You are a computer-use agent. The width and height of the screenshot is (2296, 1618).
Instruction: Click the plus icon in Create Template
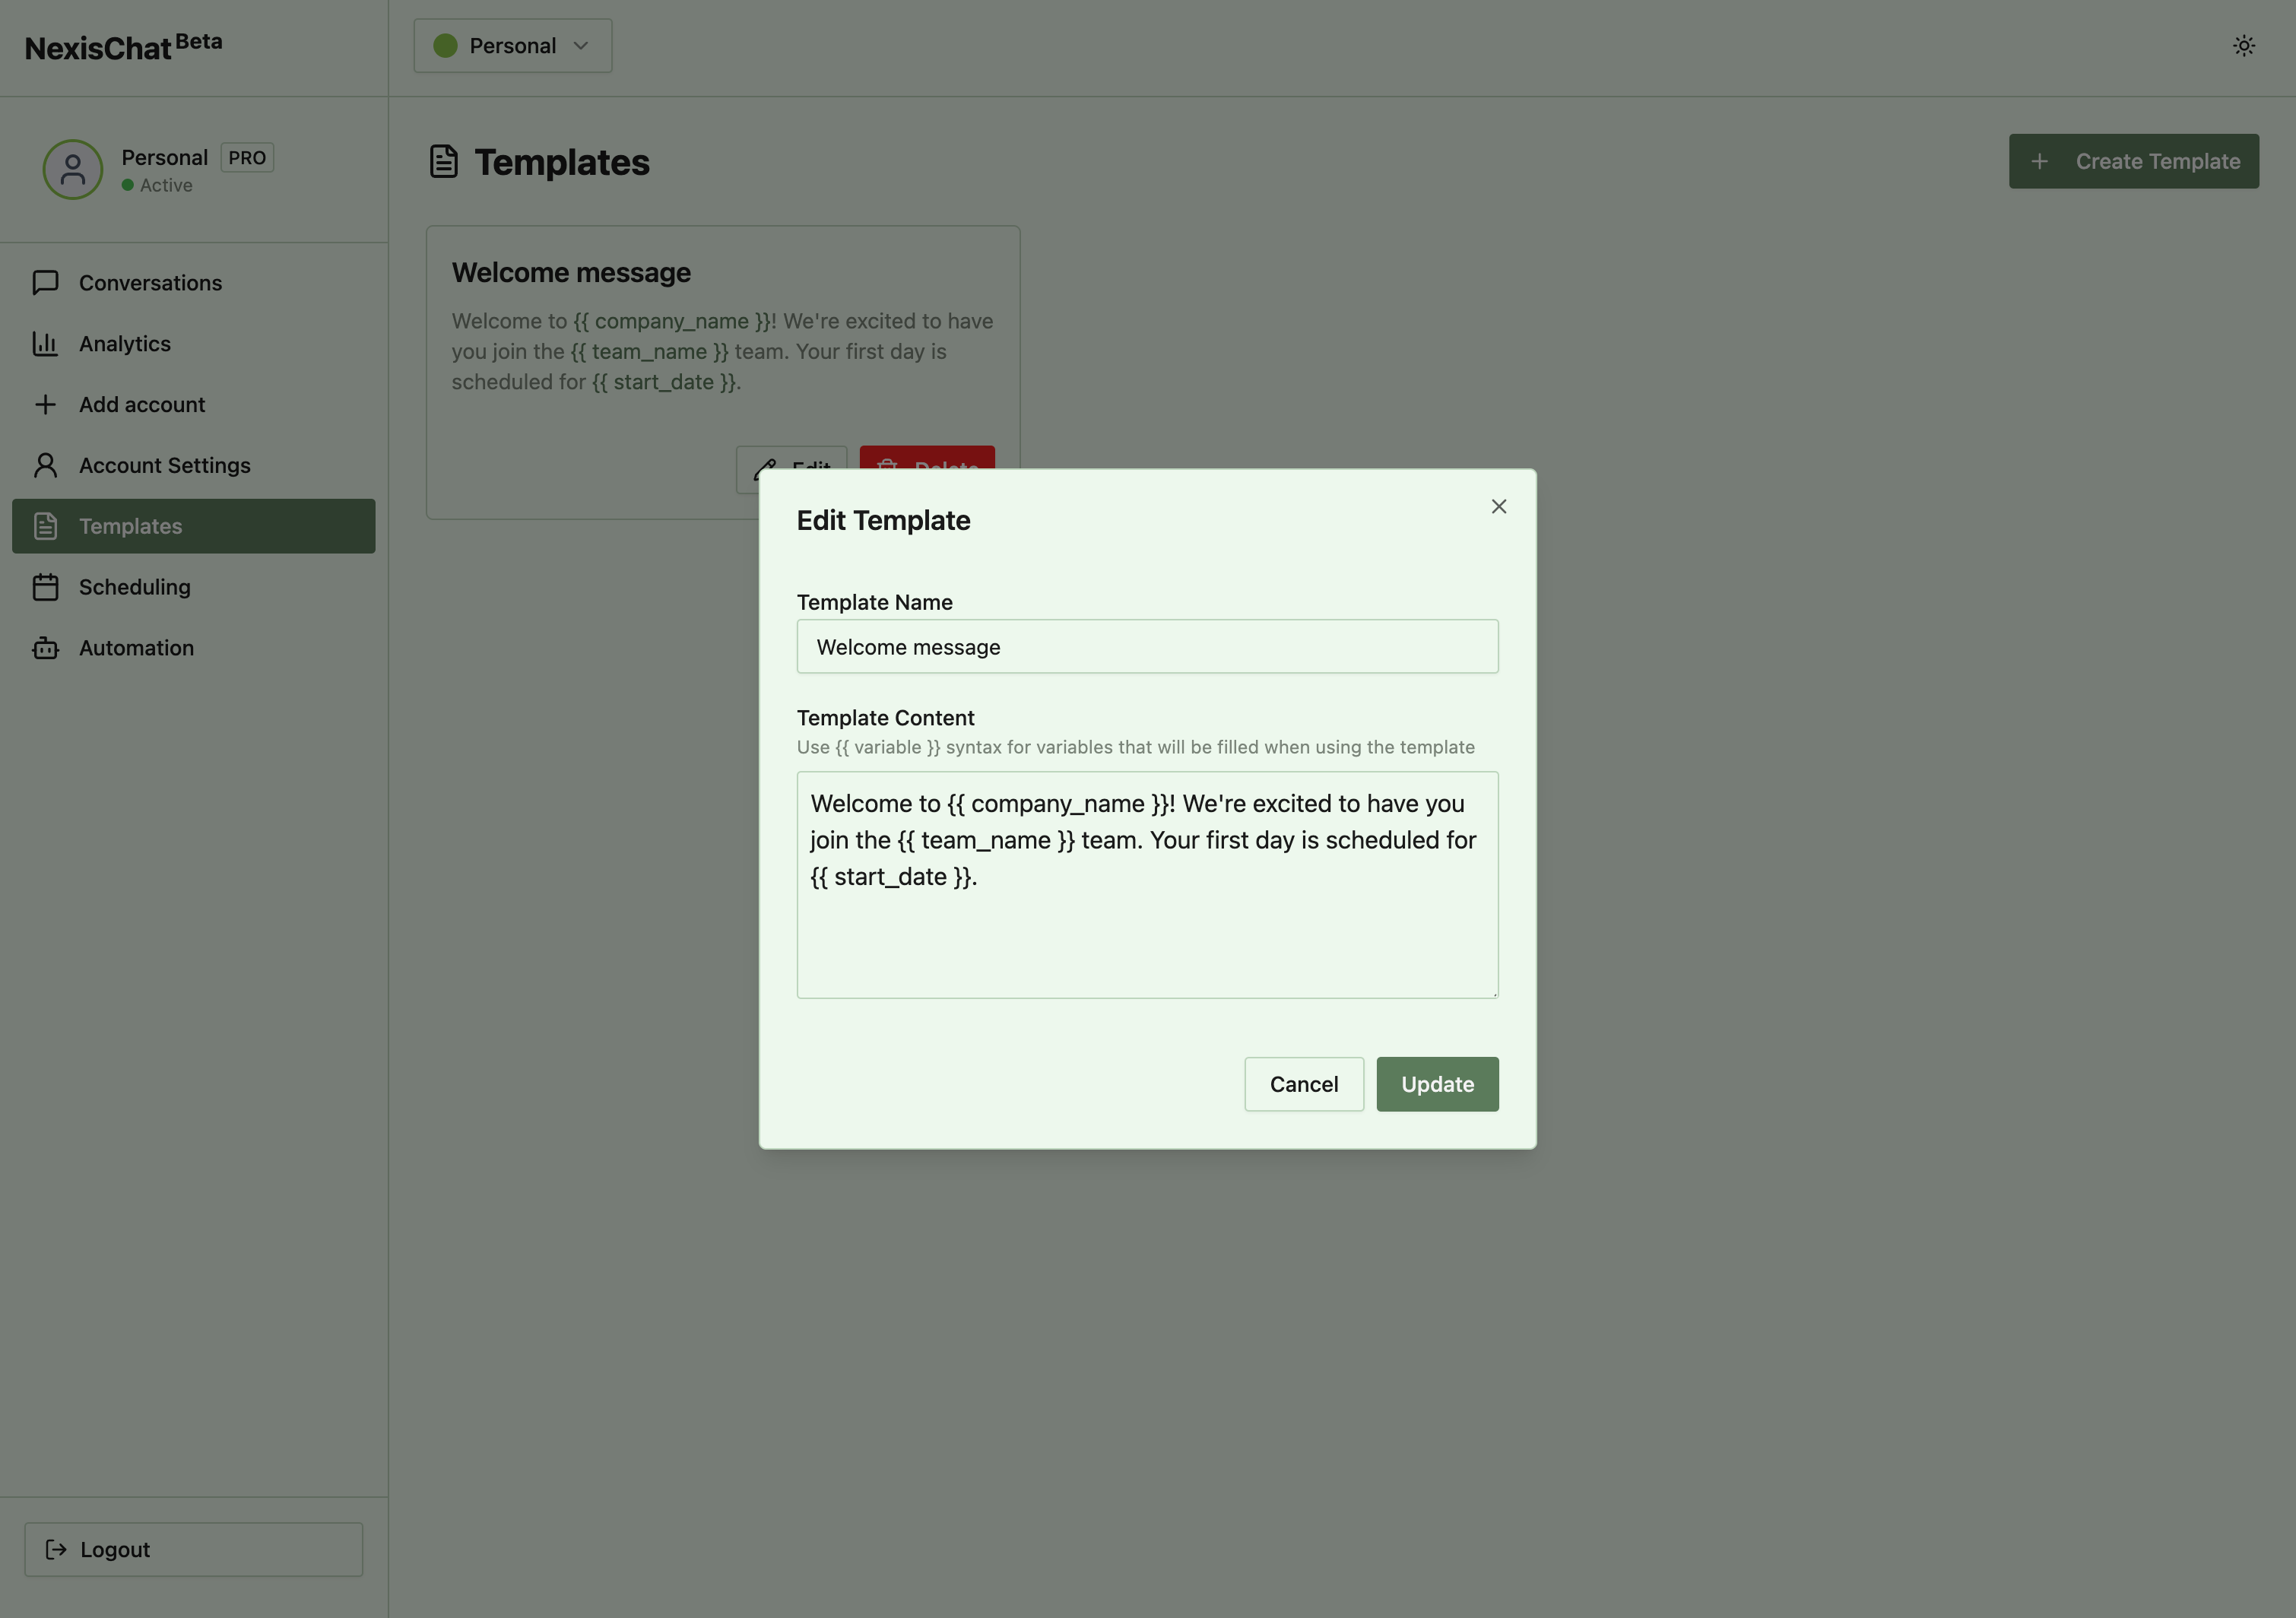(2039, 162)
